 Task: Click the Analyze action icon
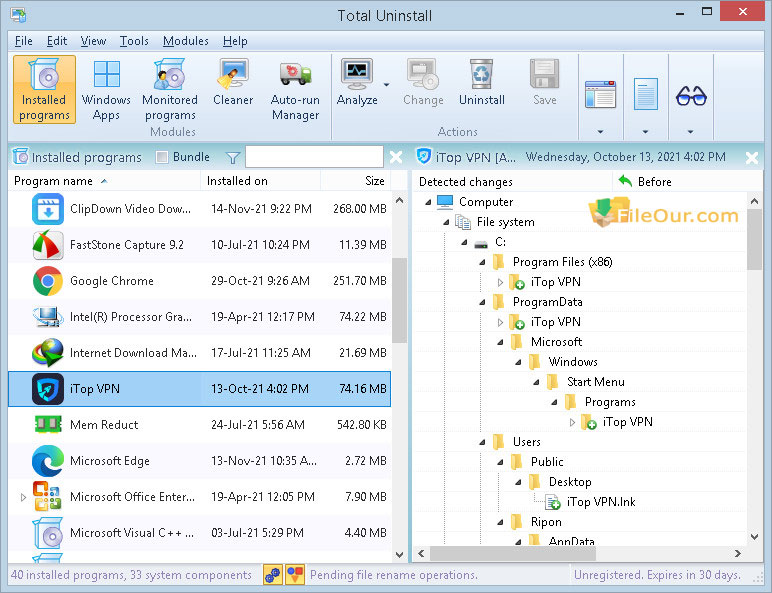[357, 74]
